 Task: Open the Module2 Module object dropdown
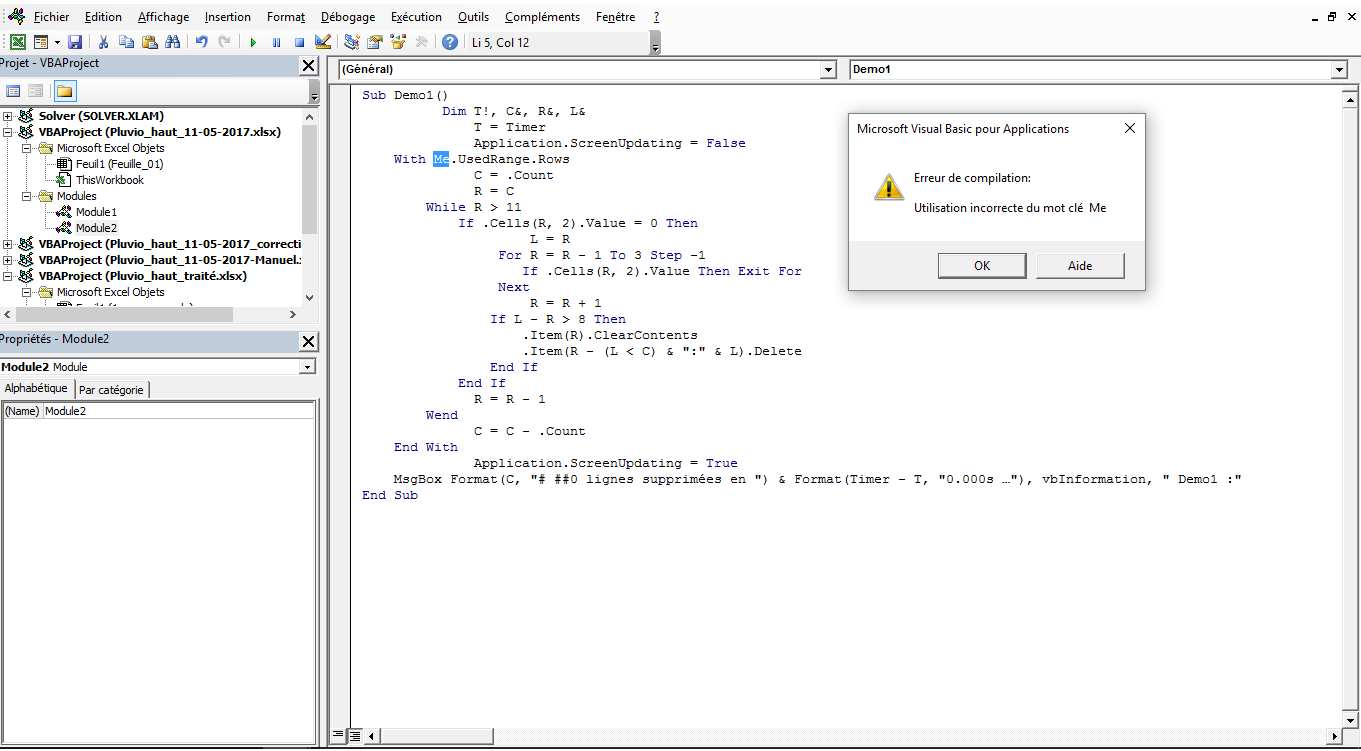pos(307,367)
